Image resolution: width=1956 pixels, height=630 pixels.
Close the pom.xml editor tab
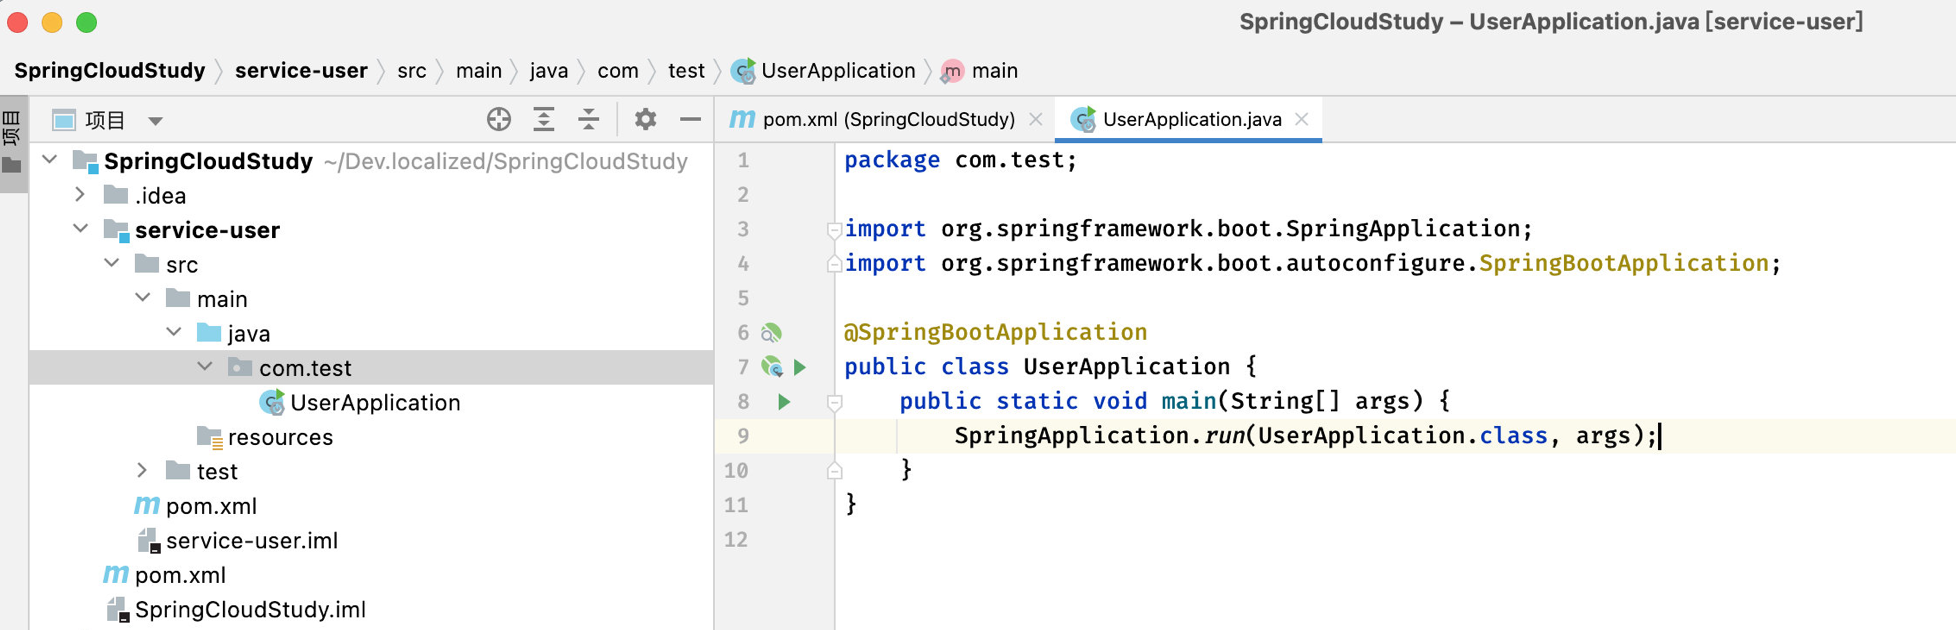[1036, 119]
